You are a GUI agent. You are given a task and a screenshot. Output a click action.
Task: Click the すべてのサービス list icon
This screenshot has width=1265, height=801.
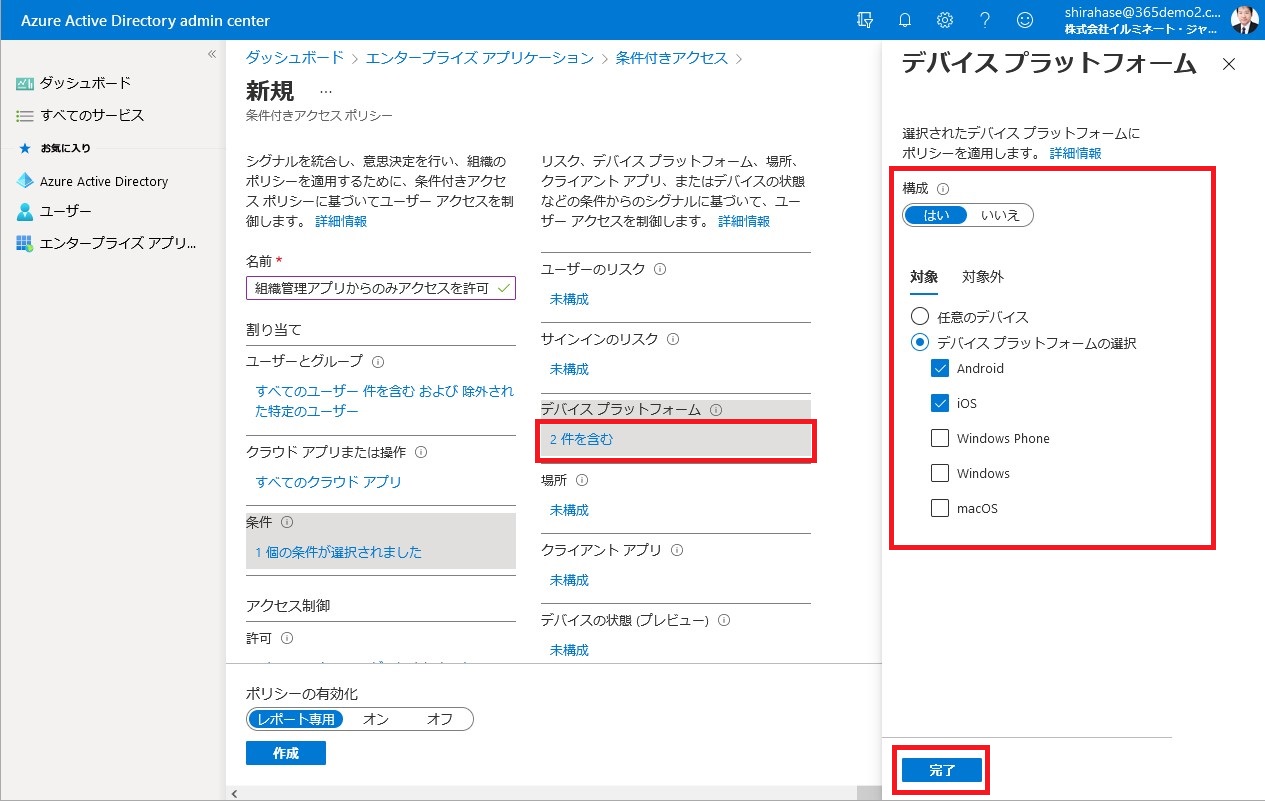click(x=25, y=116)
